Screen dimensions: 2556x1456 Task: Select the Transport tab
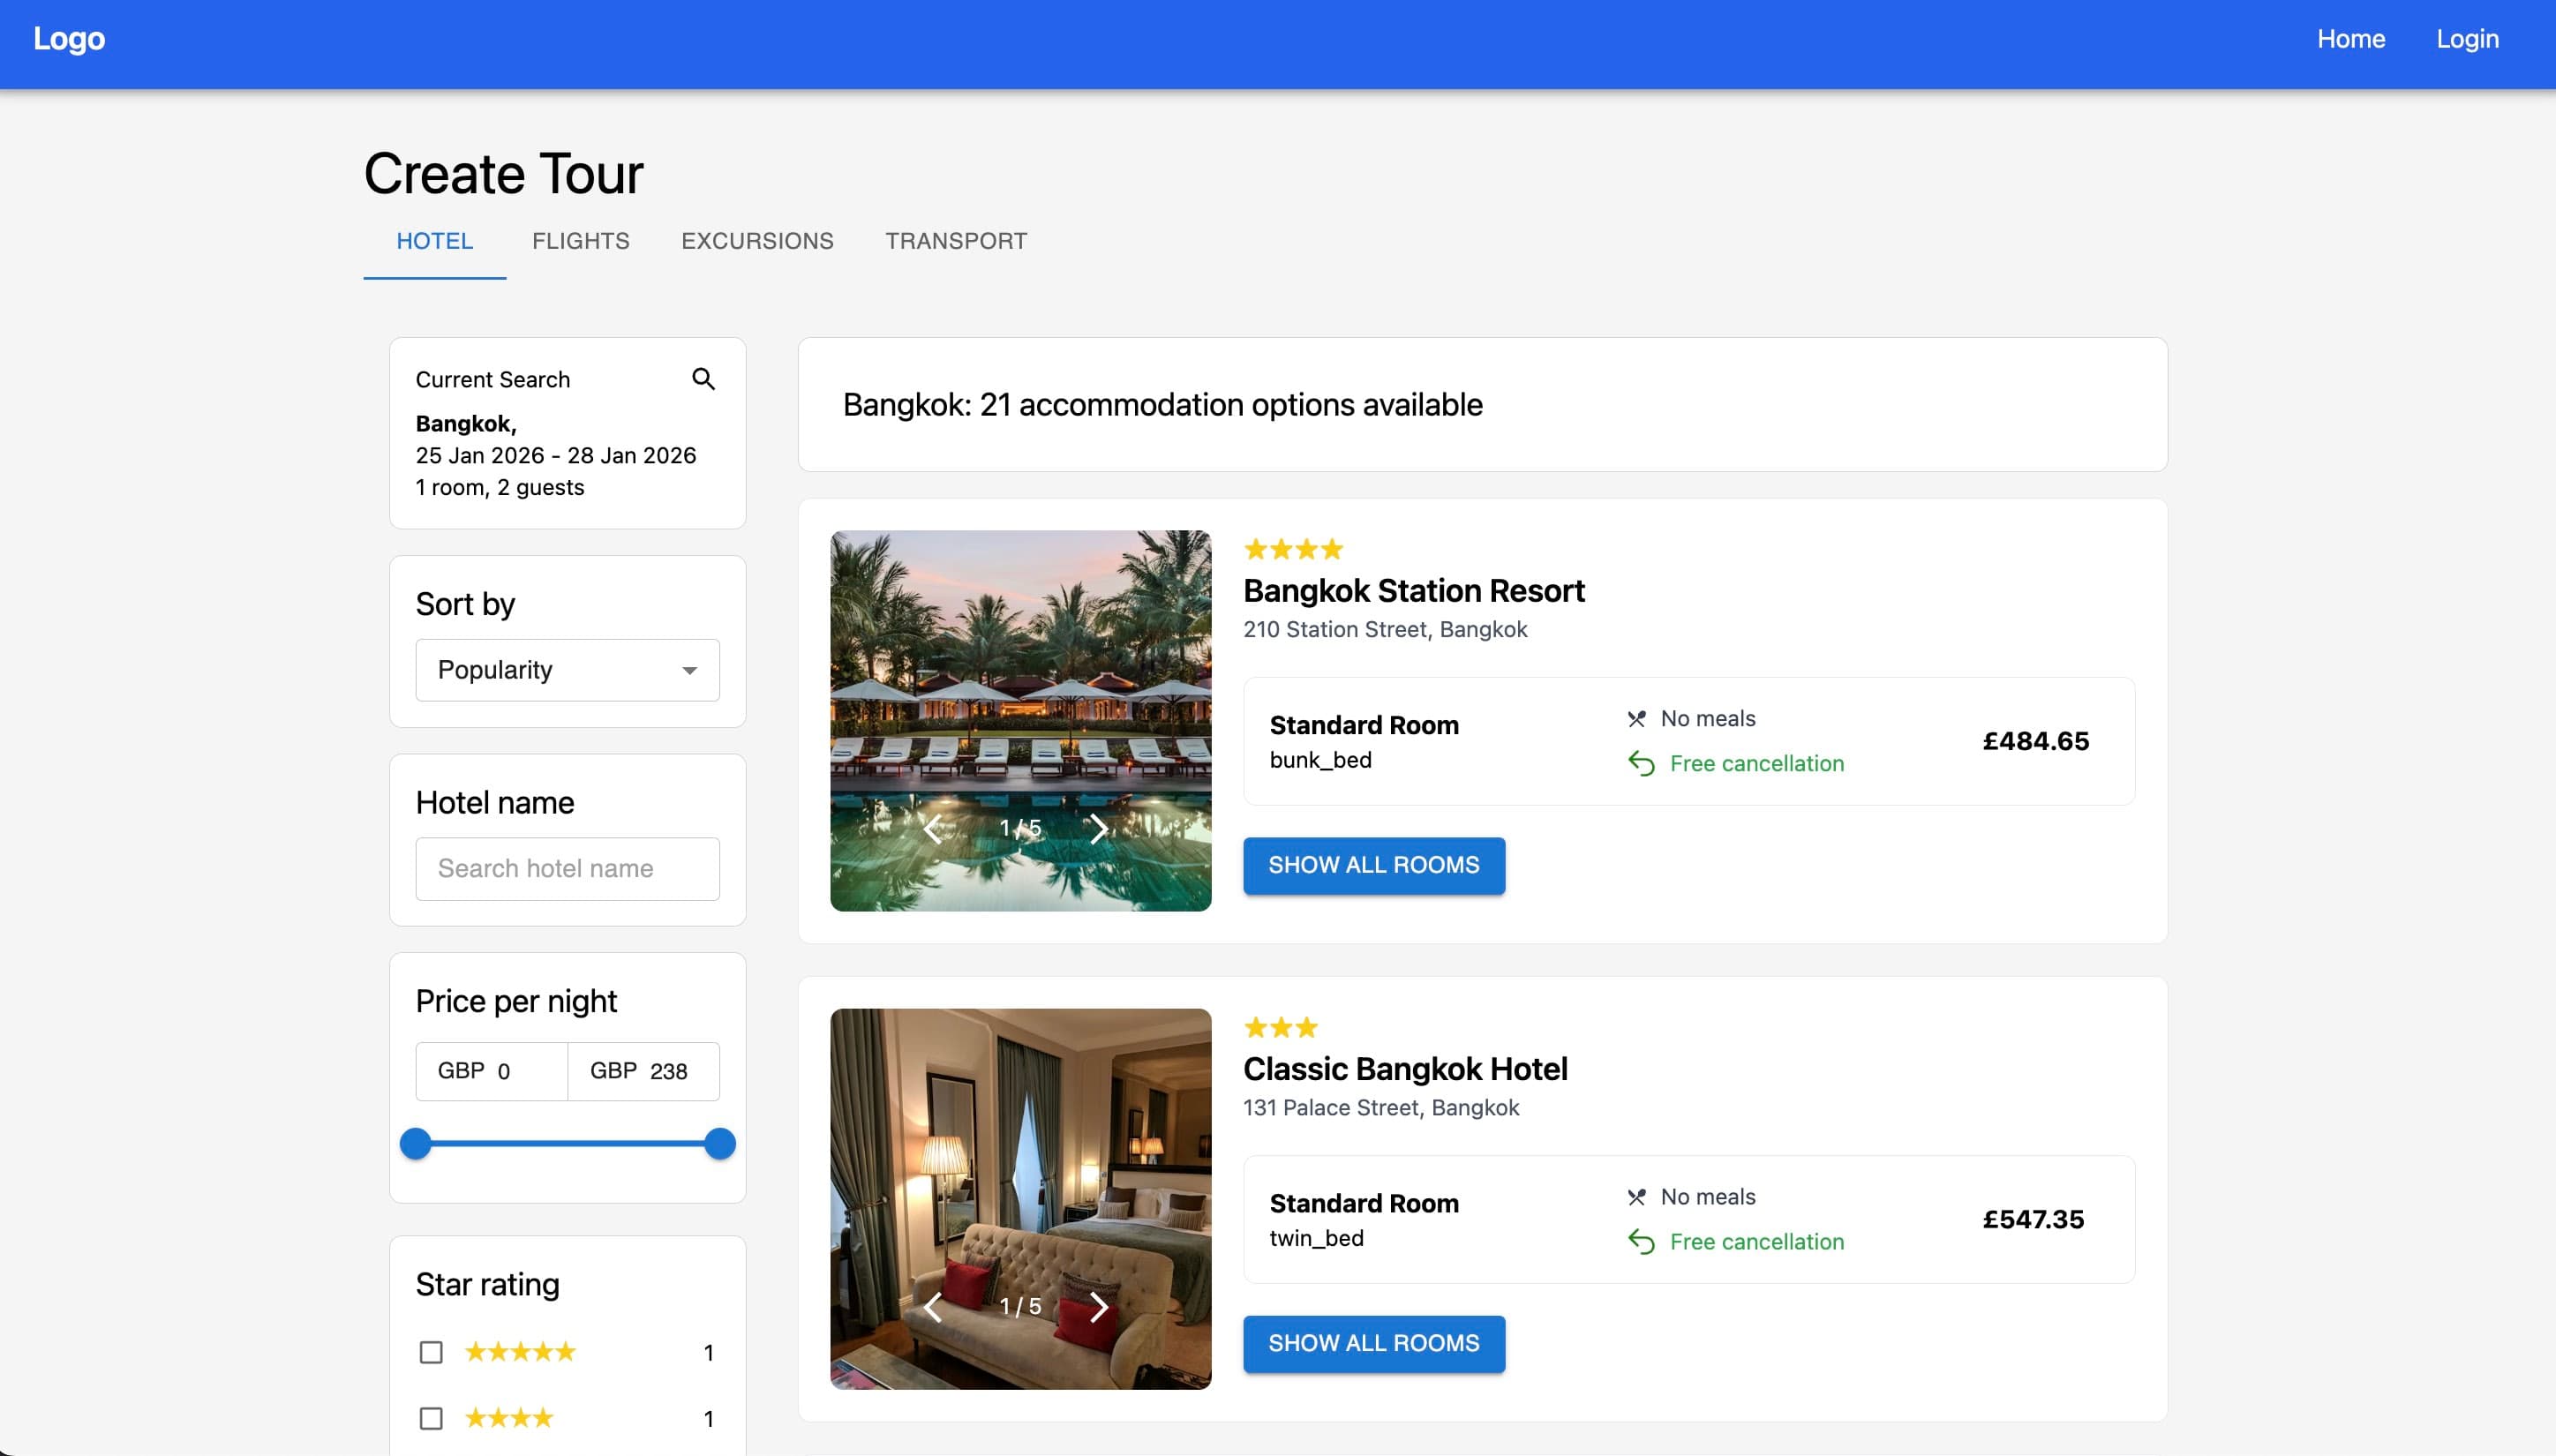tap(955, 241)
